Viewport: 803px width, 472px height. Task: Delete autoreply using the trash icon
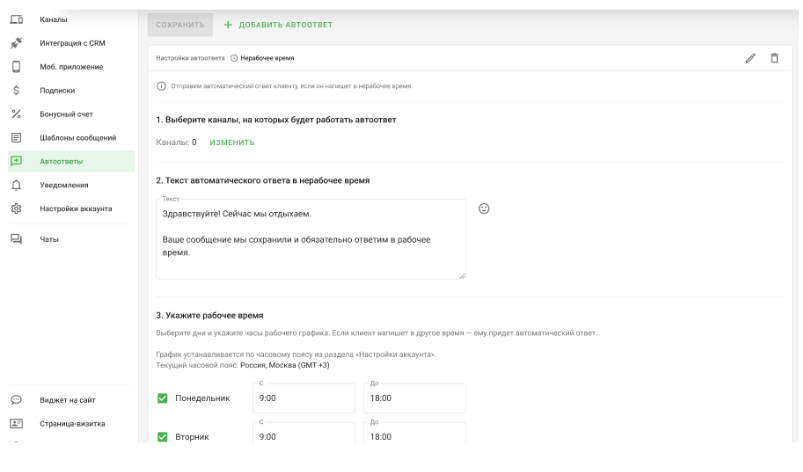tap(774, 58)
